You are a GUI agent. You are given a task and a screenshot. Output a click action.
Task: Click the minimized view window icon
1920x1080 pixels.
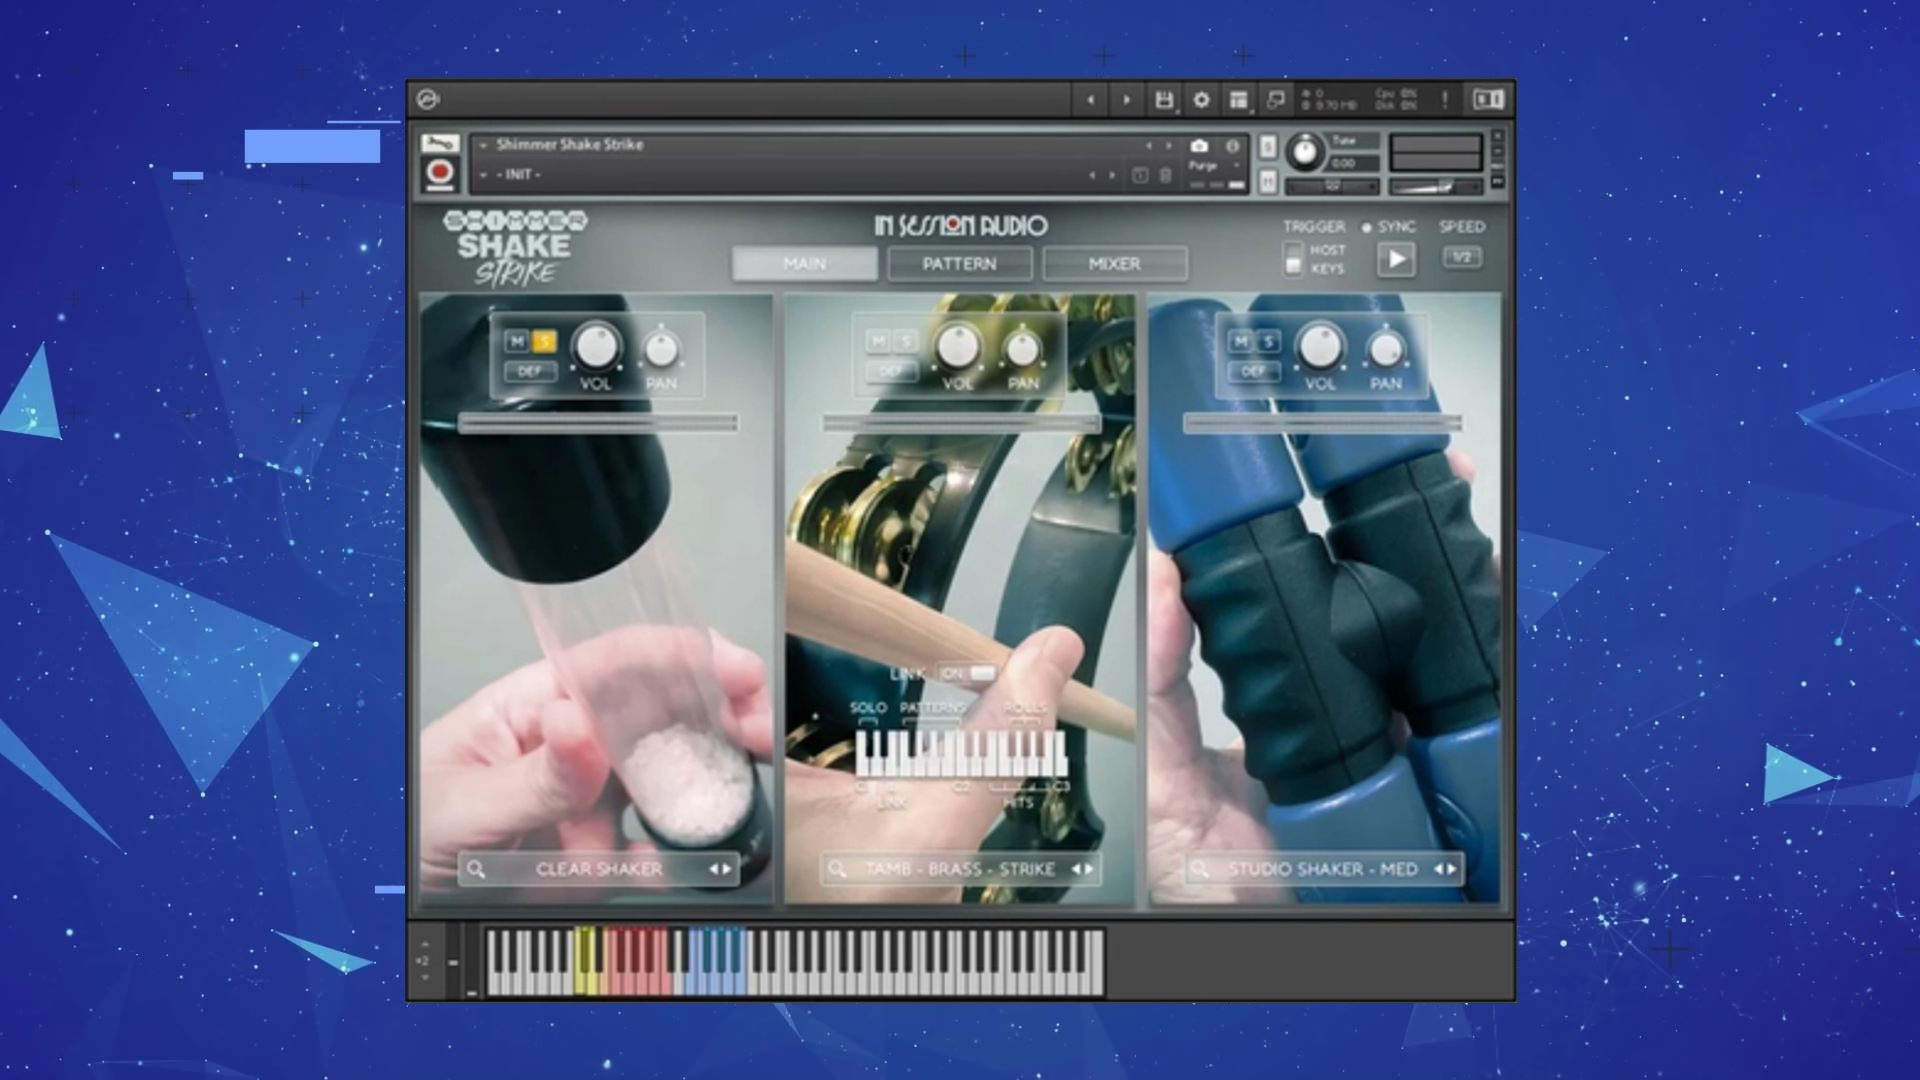point(1275,99)
